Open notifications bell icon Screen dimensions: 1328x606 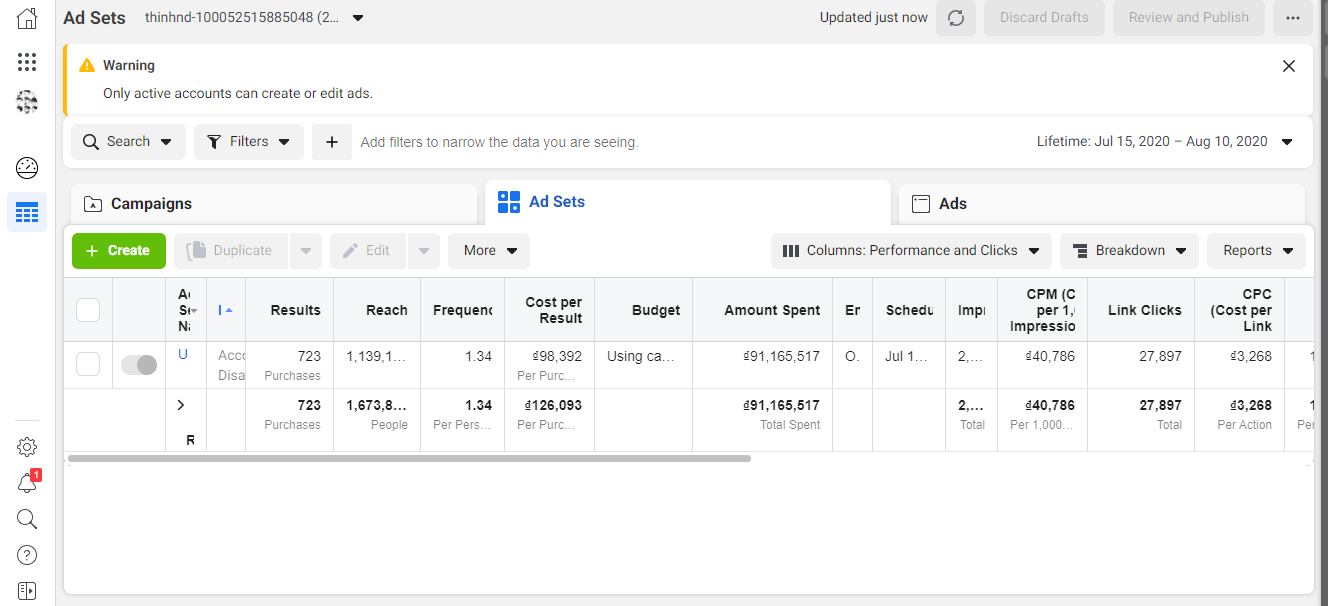27,484
